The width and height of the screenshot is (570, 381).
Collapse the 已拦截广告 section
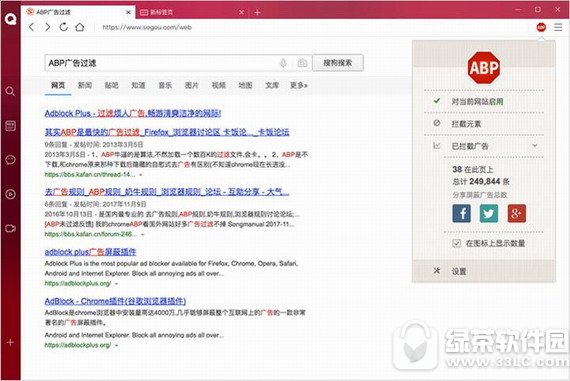click(535, 146)
